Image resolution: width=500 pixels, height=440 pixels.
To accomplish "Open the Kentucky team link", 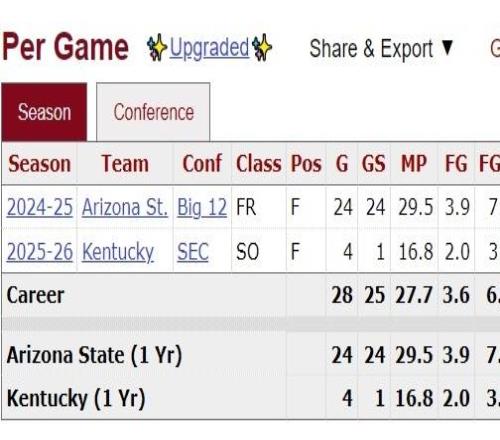I will [118, 252].
